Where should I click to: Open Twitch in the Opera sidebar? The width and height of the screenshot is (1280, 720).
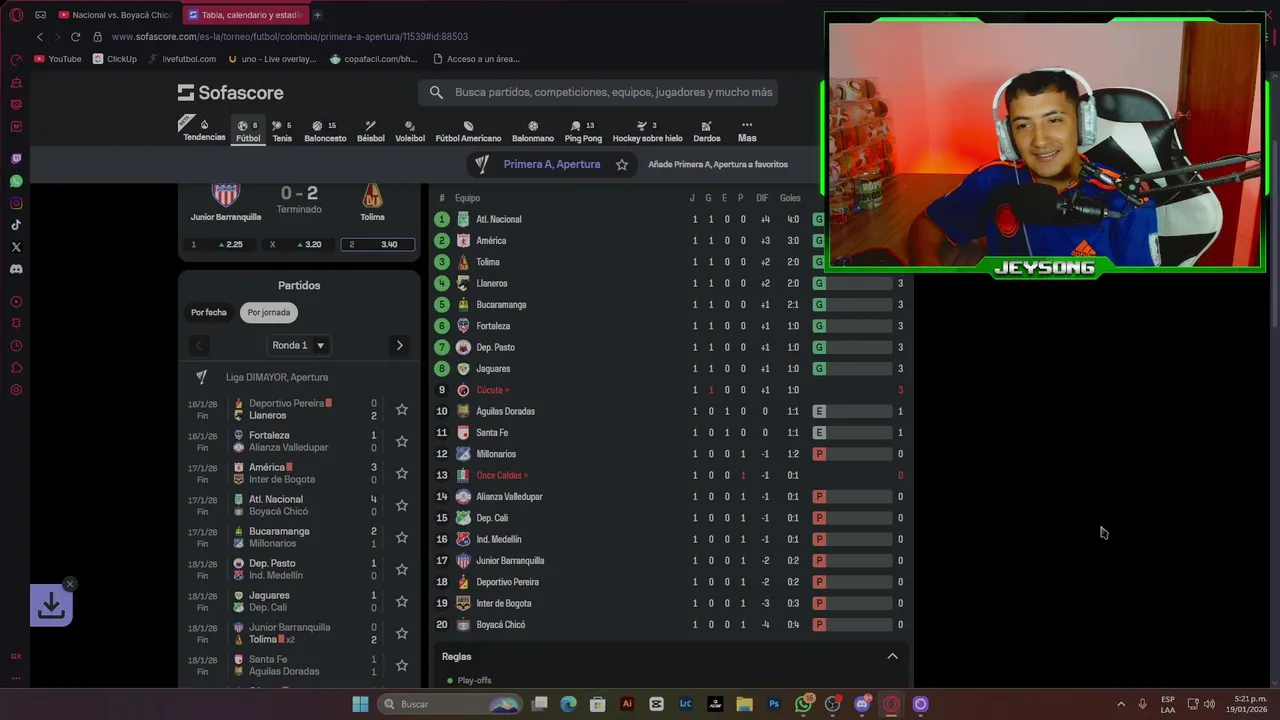pos(16,159)
